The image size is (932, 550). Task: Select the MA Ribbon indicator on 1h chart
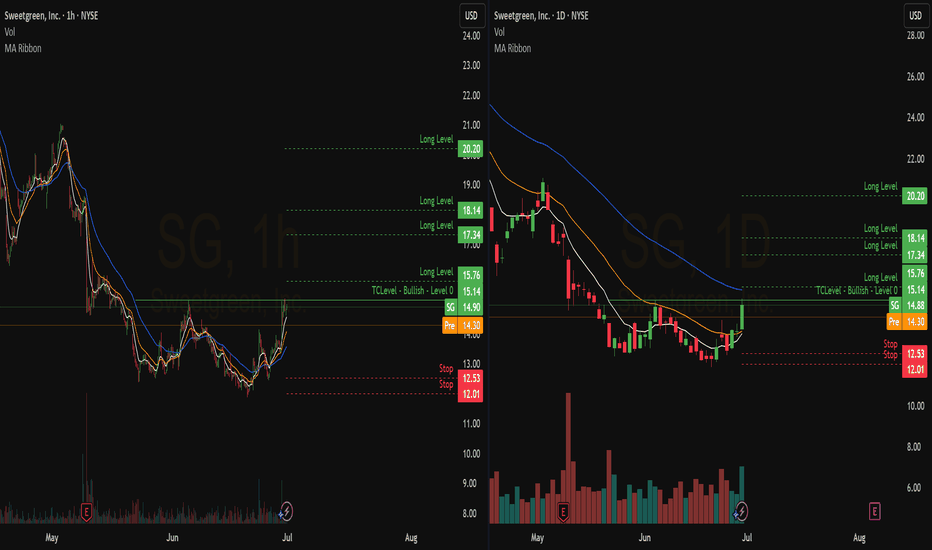tap(23, 48)
